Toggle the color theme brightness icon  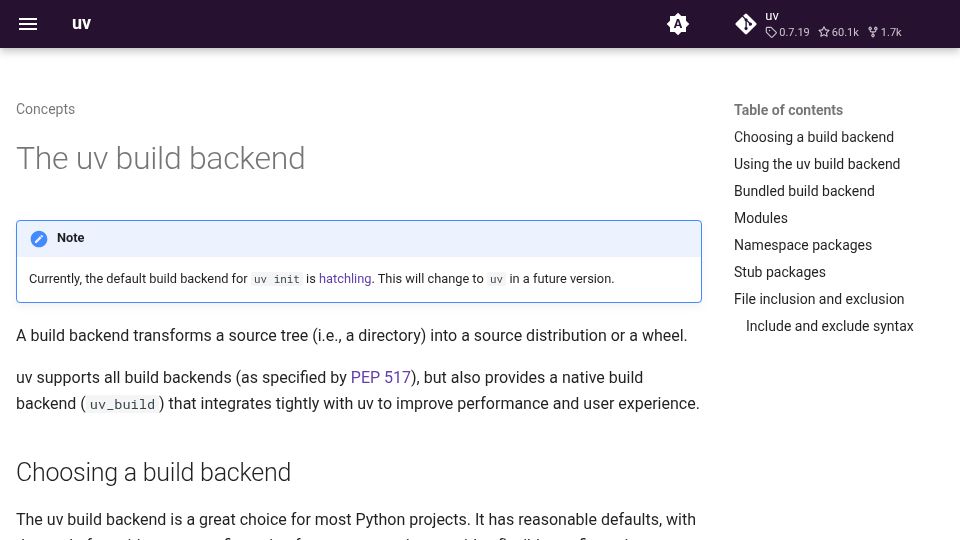point(678,24)
